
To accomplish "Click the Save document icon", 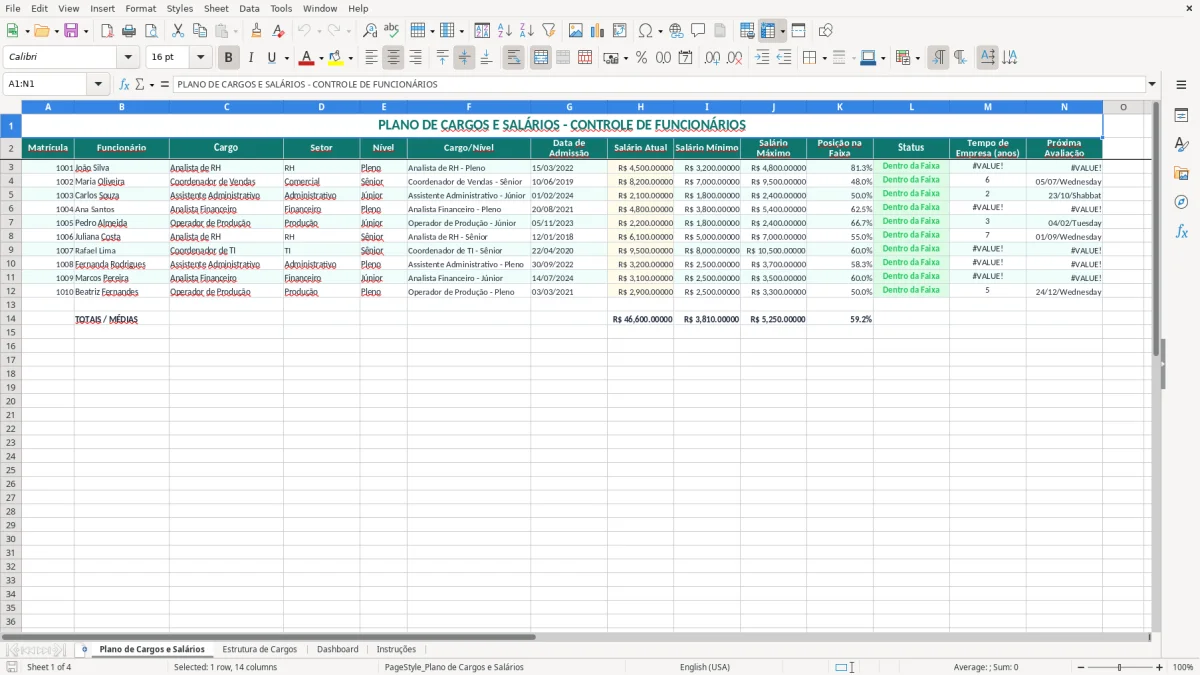I will (x=71, y=31).
